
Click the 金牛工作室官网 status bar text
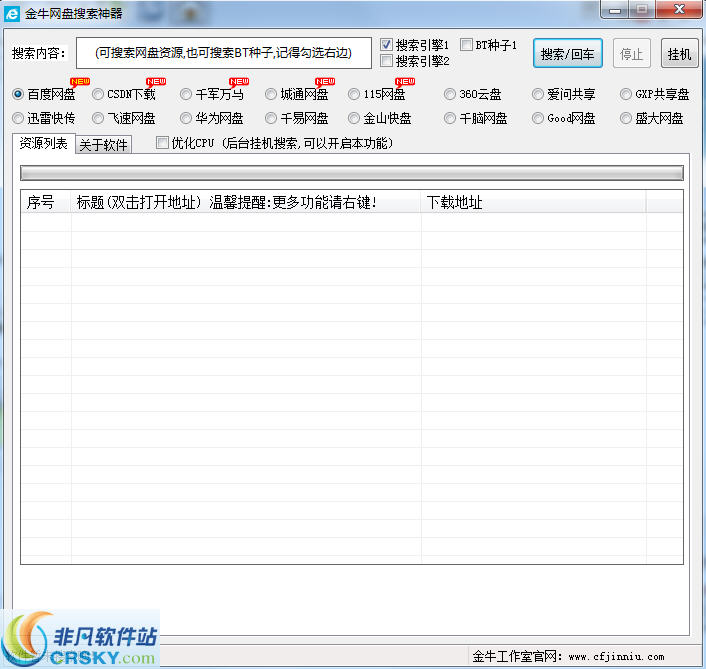click(517, 657)
